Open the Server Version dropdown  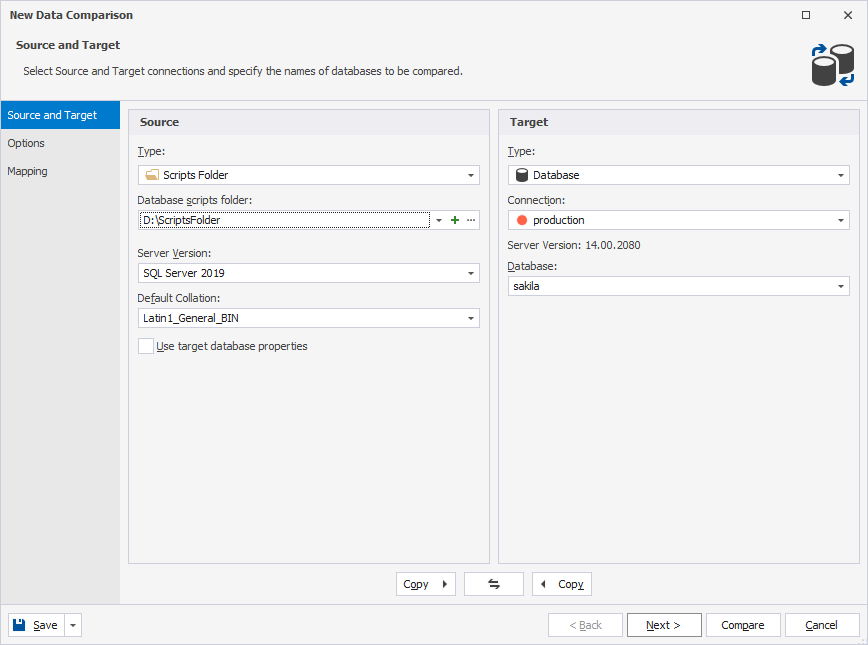click(x=470, y=272)
